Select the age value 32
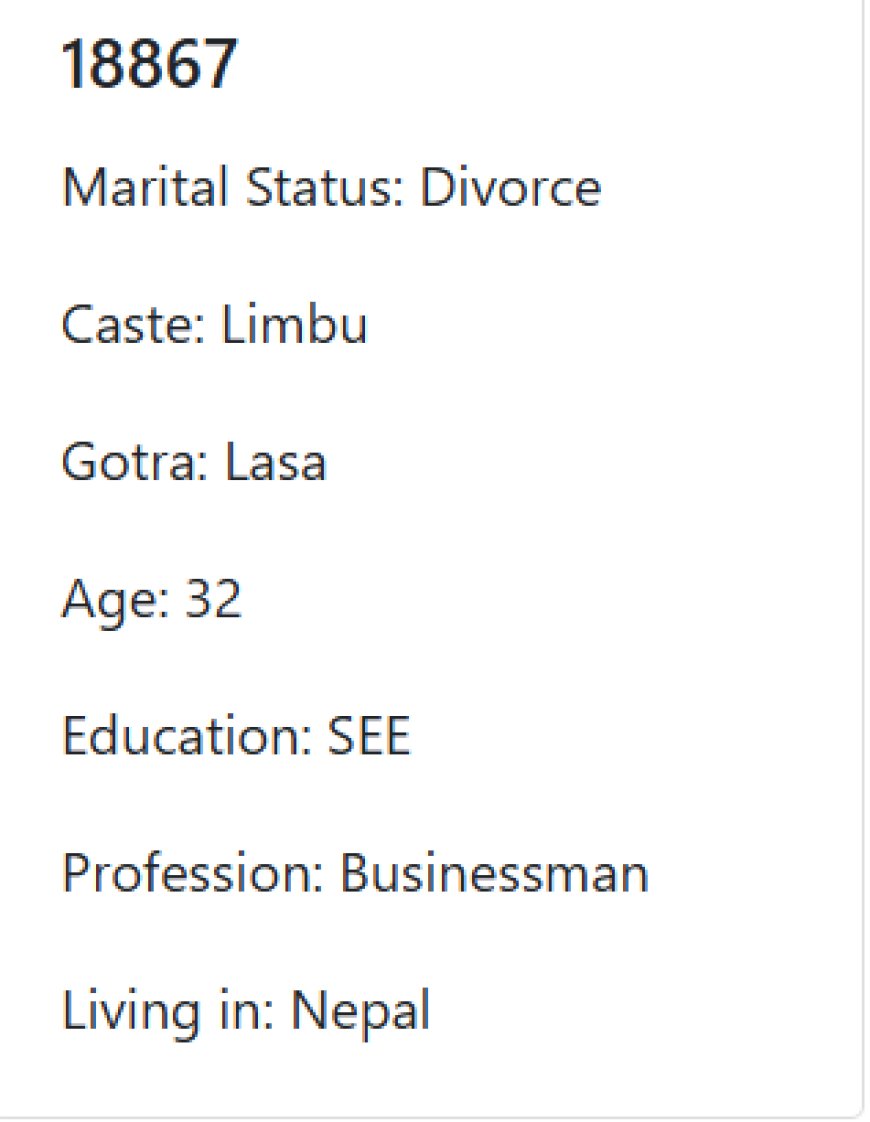Image resolution: width=870 pixels, height=1122 pixels. 213,598
